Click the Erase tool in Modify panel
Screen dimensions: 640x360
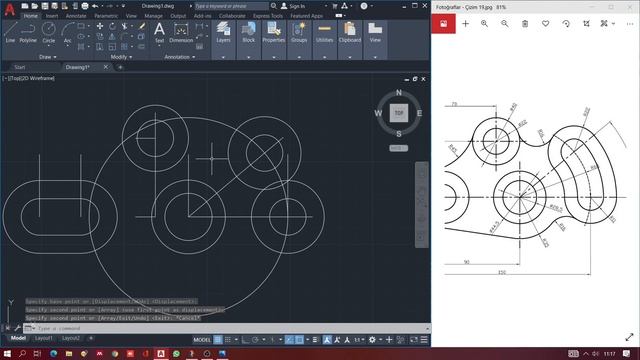(142, 26)
